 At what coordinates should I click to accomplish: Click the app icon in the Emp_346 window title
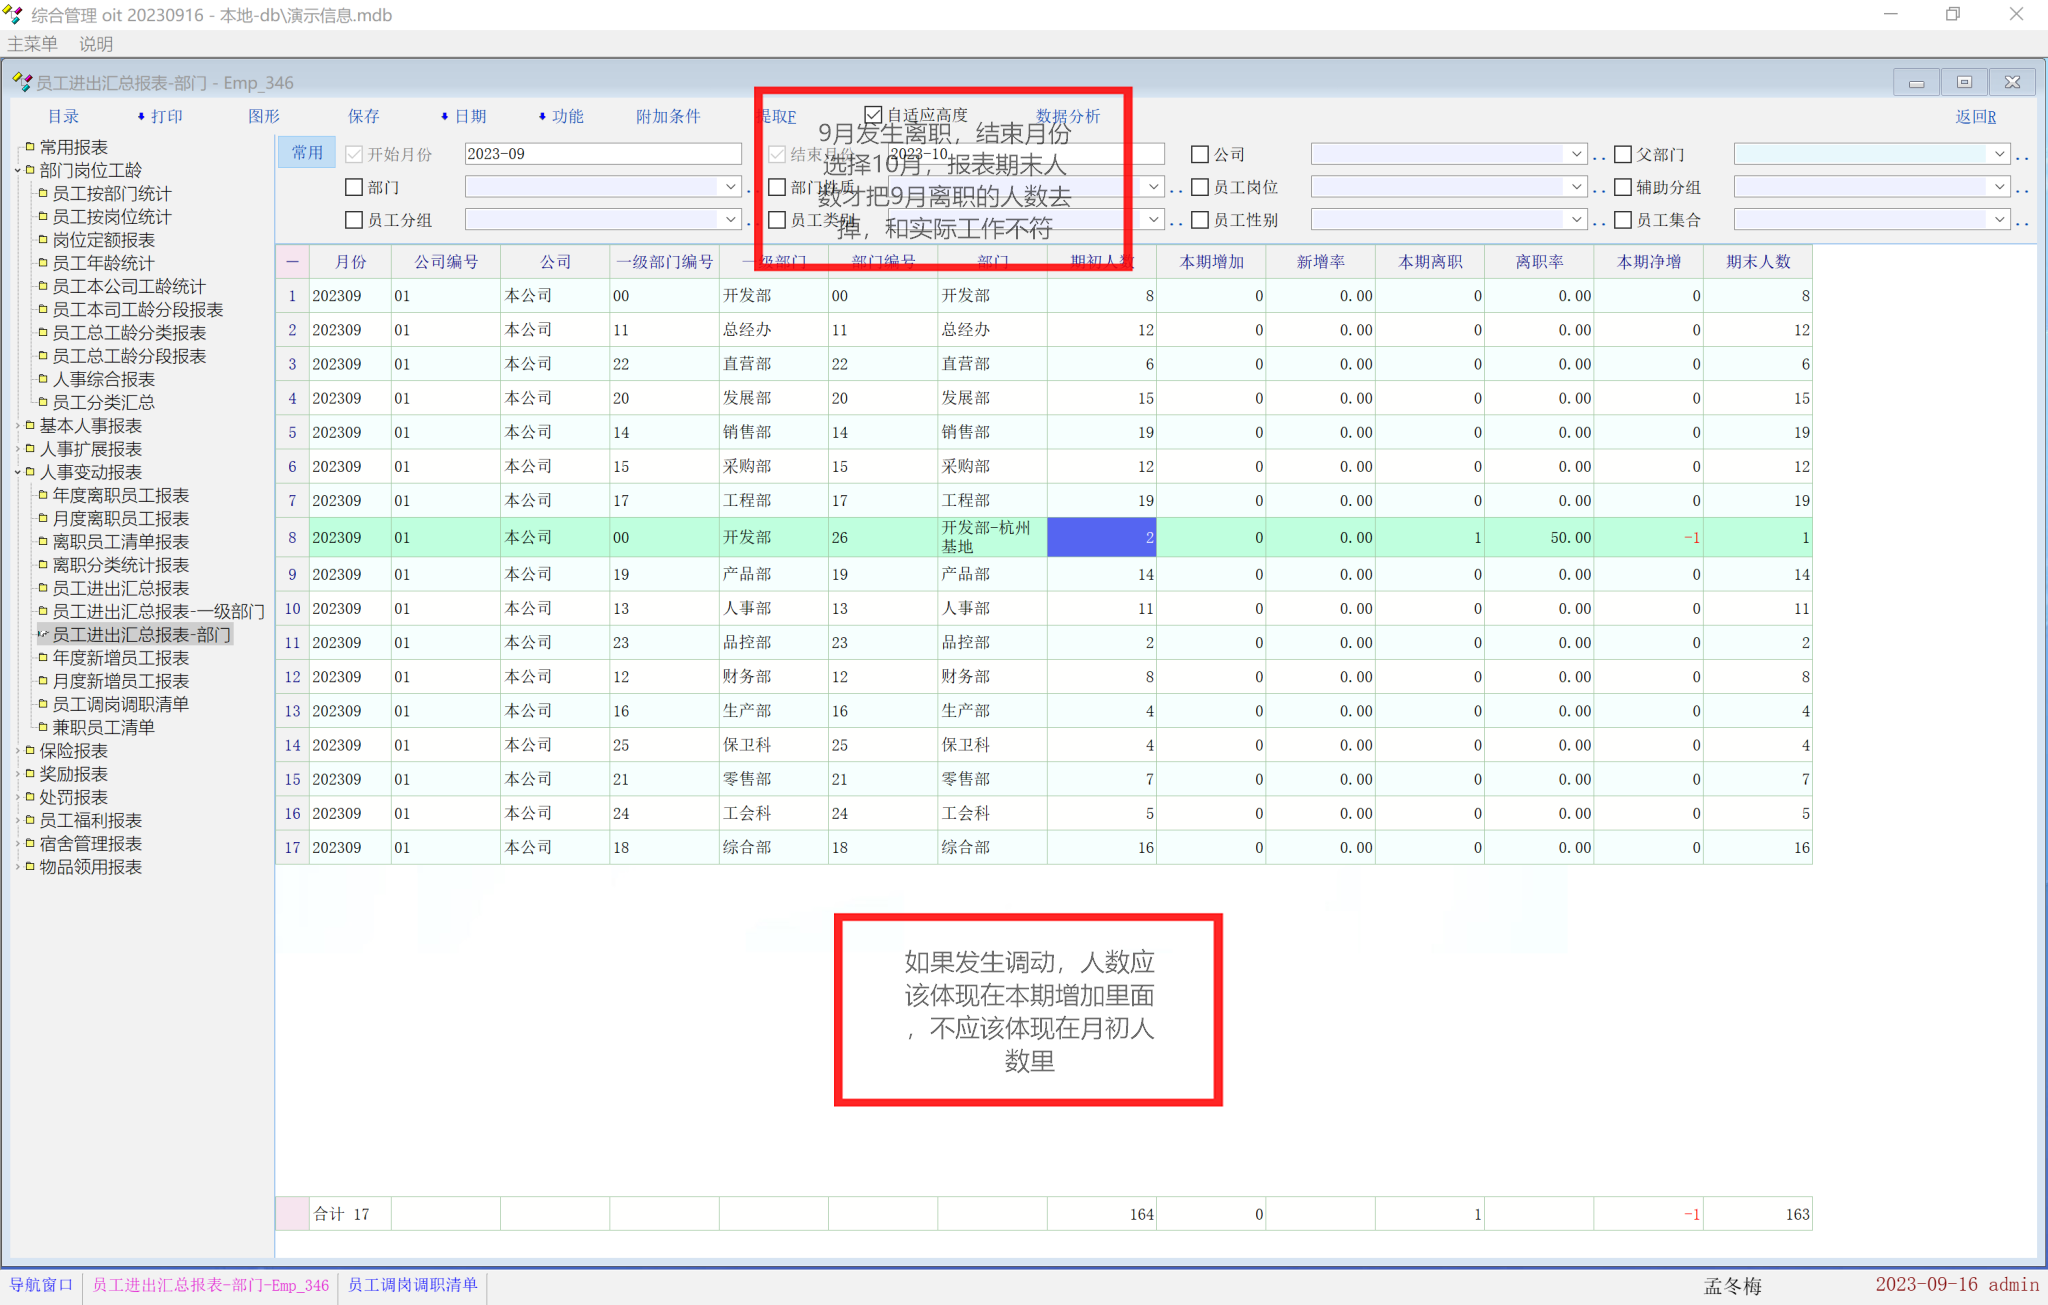coord(21,82)
